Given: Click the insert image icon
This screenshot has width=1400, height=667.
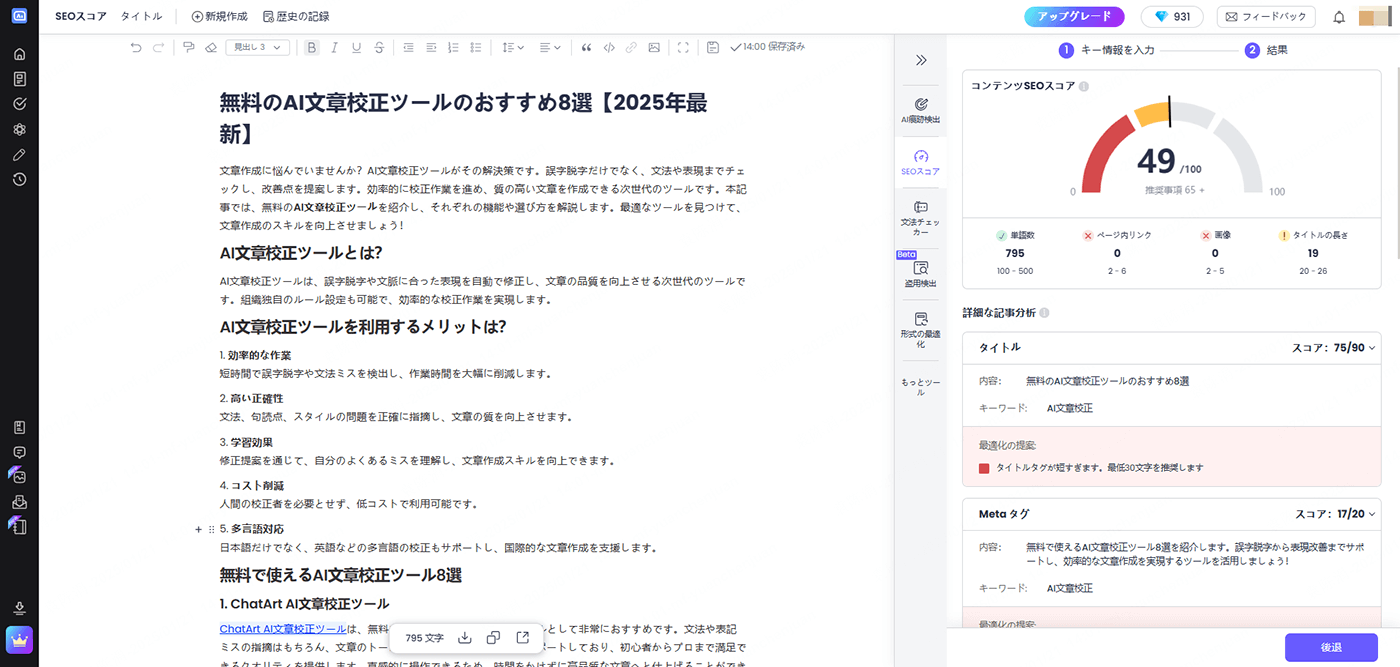Looking at the screenshot, I should pyautogui.click(x=654, y=47).
